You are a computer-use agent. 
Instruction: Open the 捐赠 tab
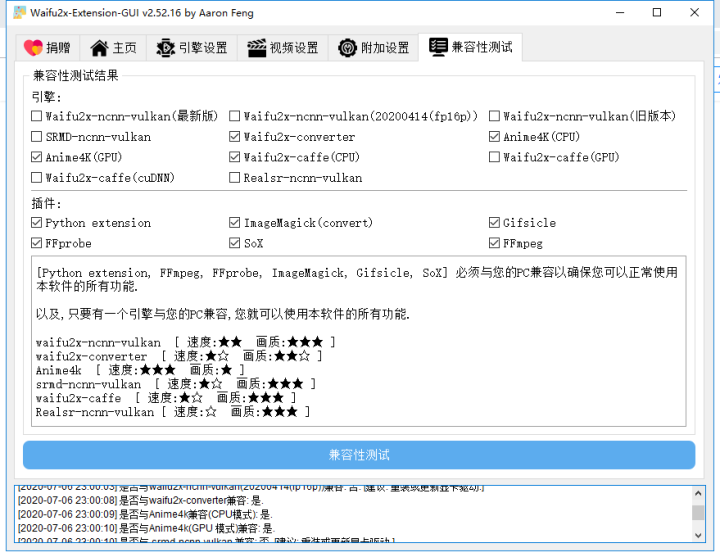(47, 48)
